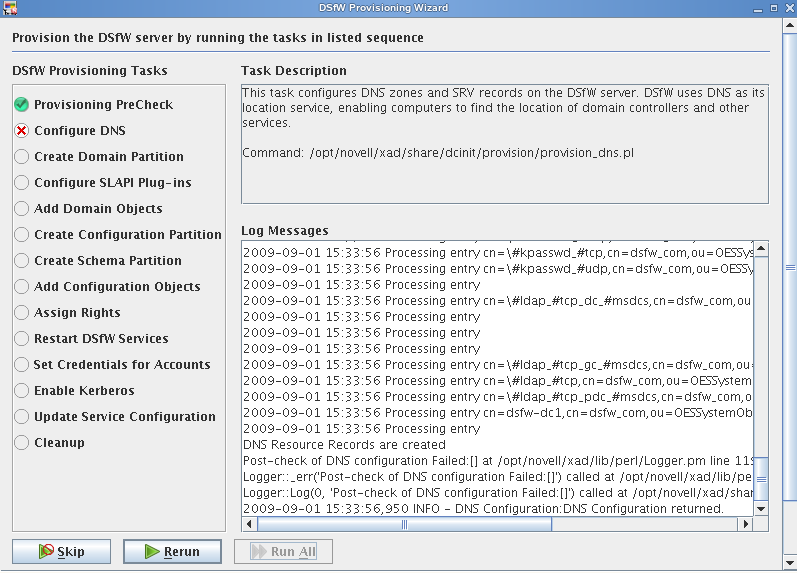Click the status circle for Configure SLAPI Plug-ins
Viewport: 797px width, 574px height.
(x=21, y=183)
